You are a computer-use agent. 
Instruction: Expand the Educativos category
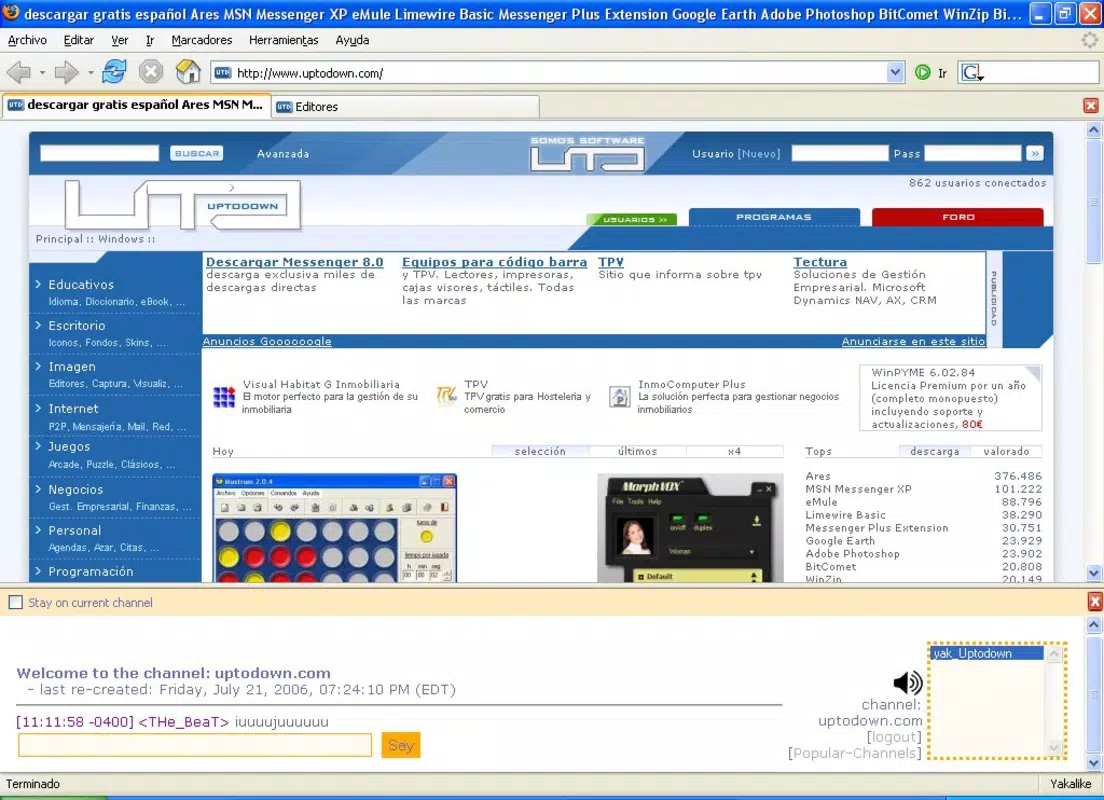(x=81, y=285)
